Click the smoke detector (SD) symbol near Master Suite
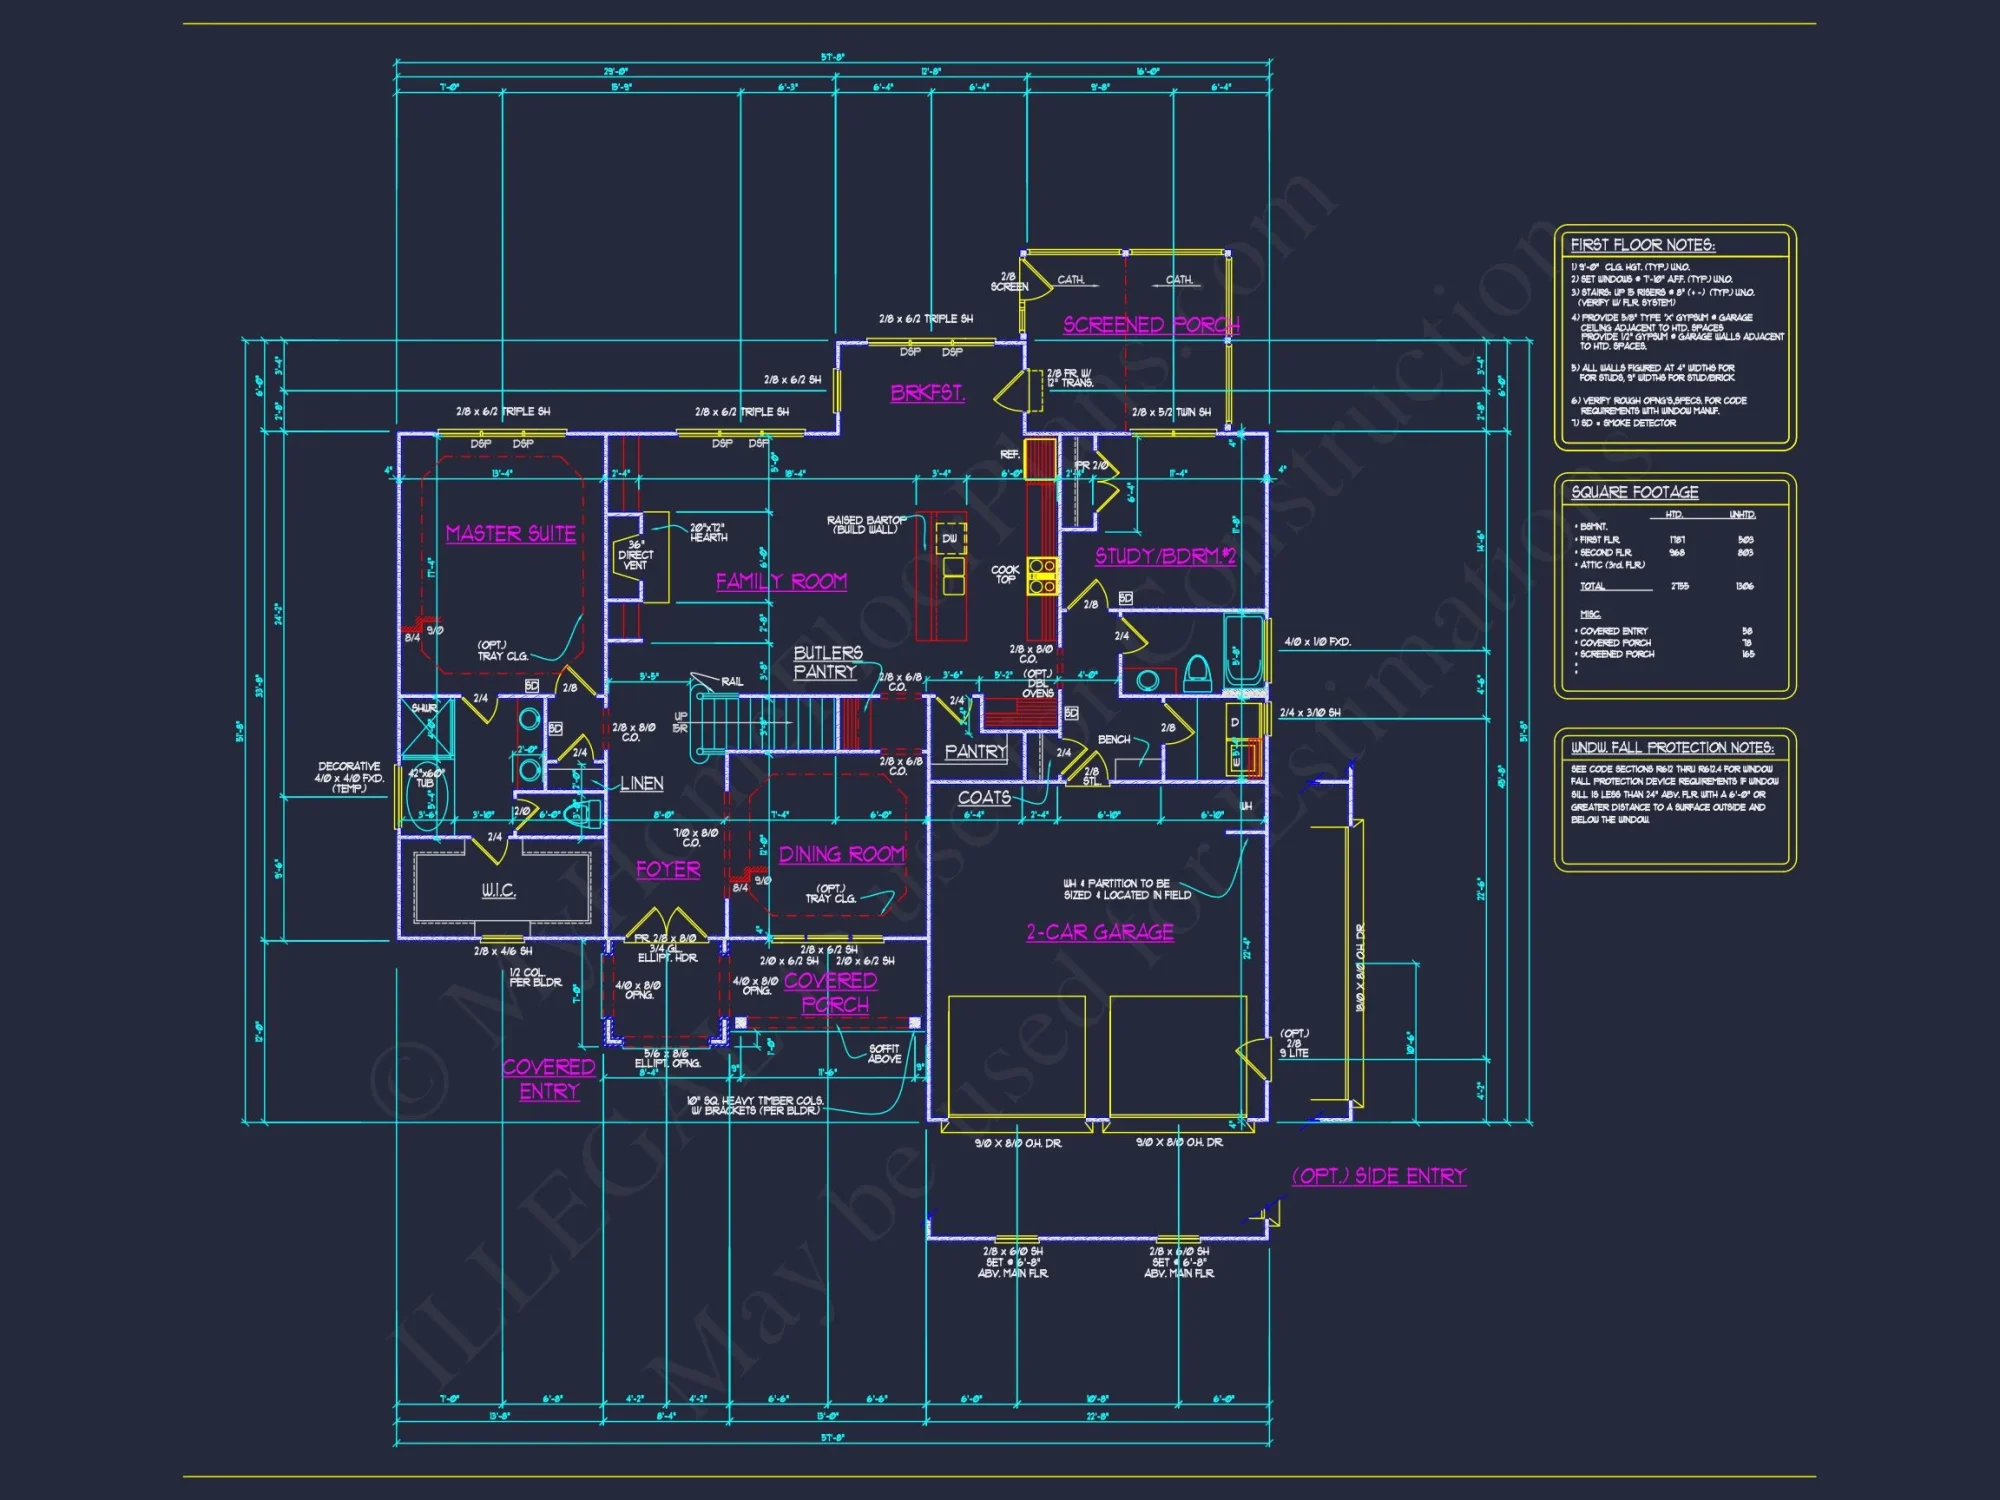This screenshot has width=2000, height=1500. click(532, 685)
